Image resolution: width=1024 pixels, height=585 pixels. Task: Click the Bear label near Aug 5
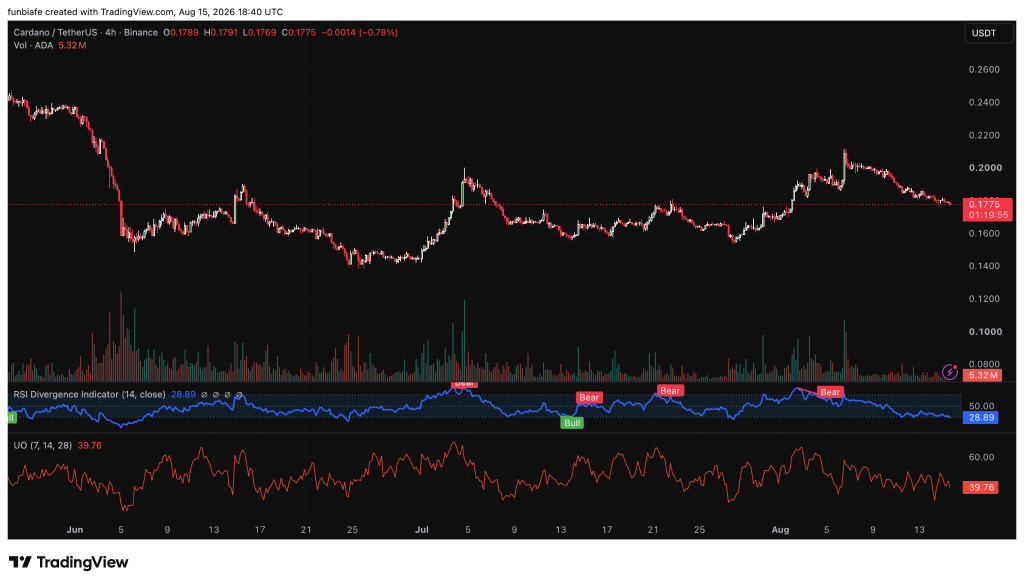pos(830,392)
